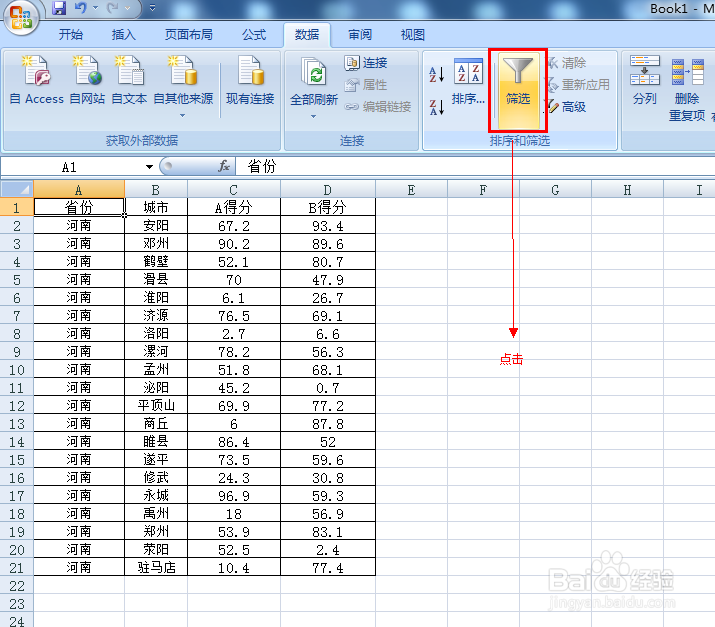Image resolution: width=715 pixels, height=627 pixels.
Task: Open the 自其他来源 menu
Action: point(183,86)
